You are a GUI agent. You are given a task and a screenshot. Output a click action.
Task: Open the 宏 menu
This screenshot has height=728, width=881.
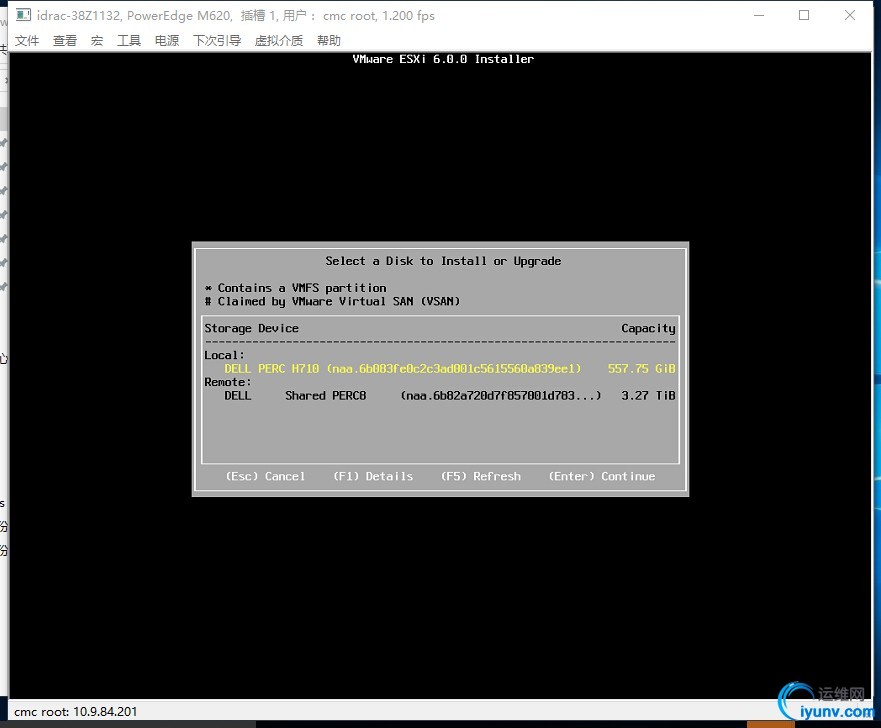pyautogui.click(x=97, y=40)
